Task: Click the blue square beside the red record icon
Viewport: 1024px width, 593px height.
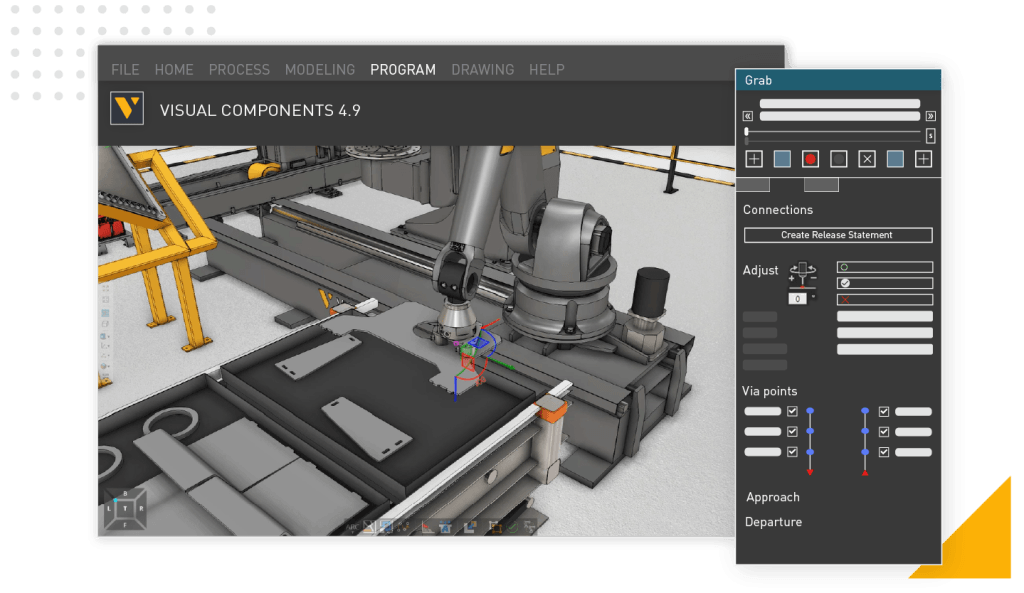Action: (782, 159)
